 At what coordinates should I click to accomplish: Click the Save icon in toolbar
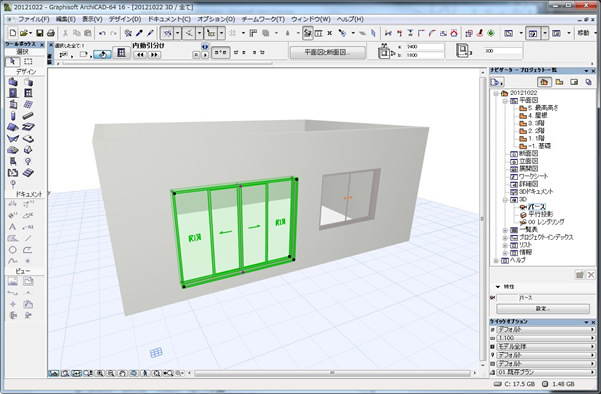(39, 33)
